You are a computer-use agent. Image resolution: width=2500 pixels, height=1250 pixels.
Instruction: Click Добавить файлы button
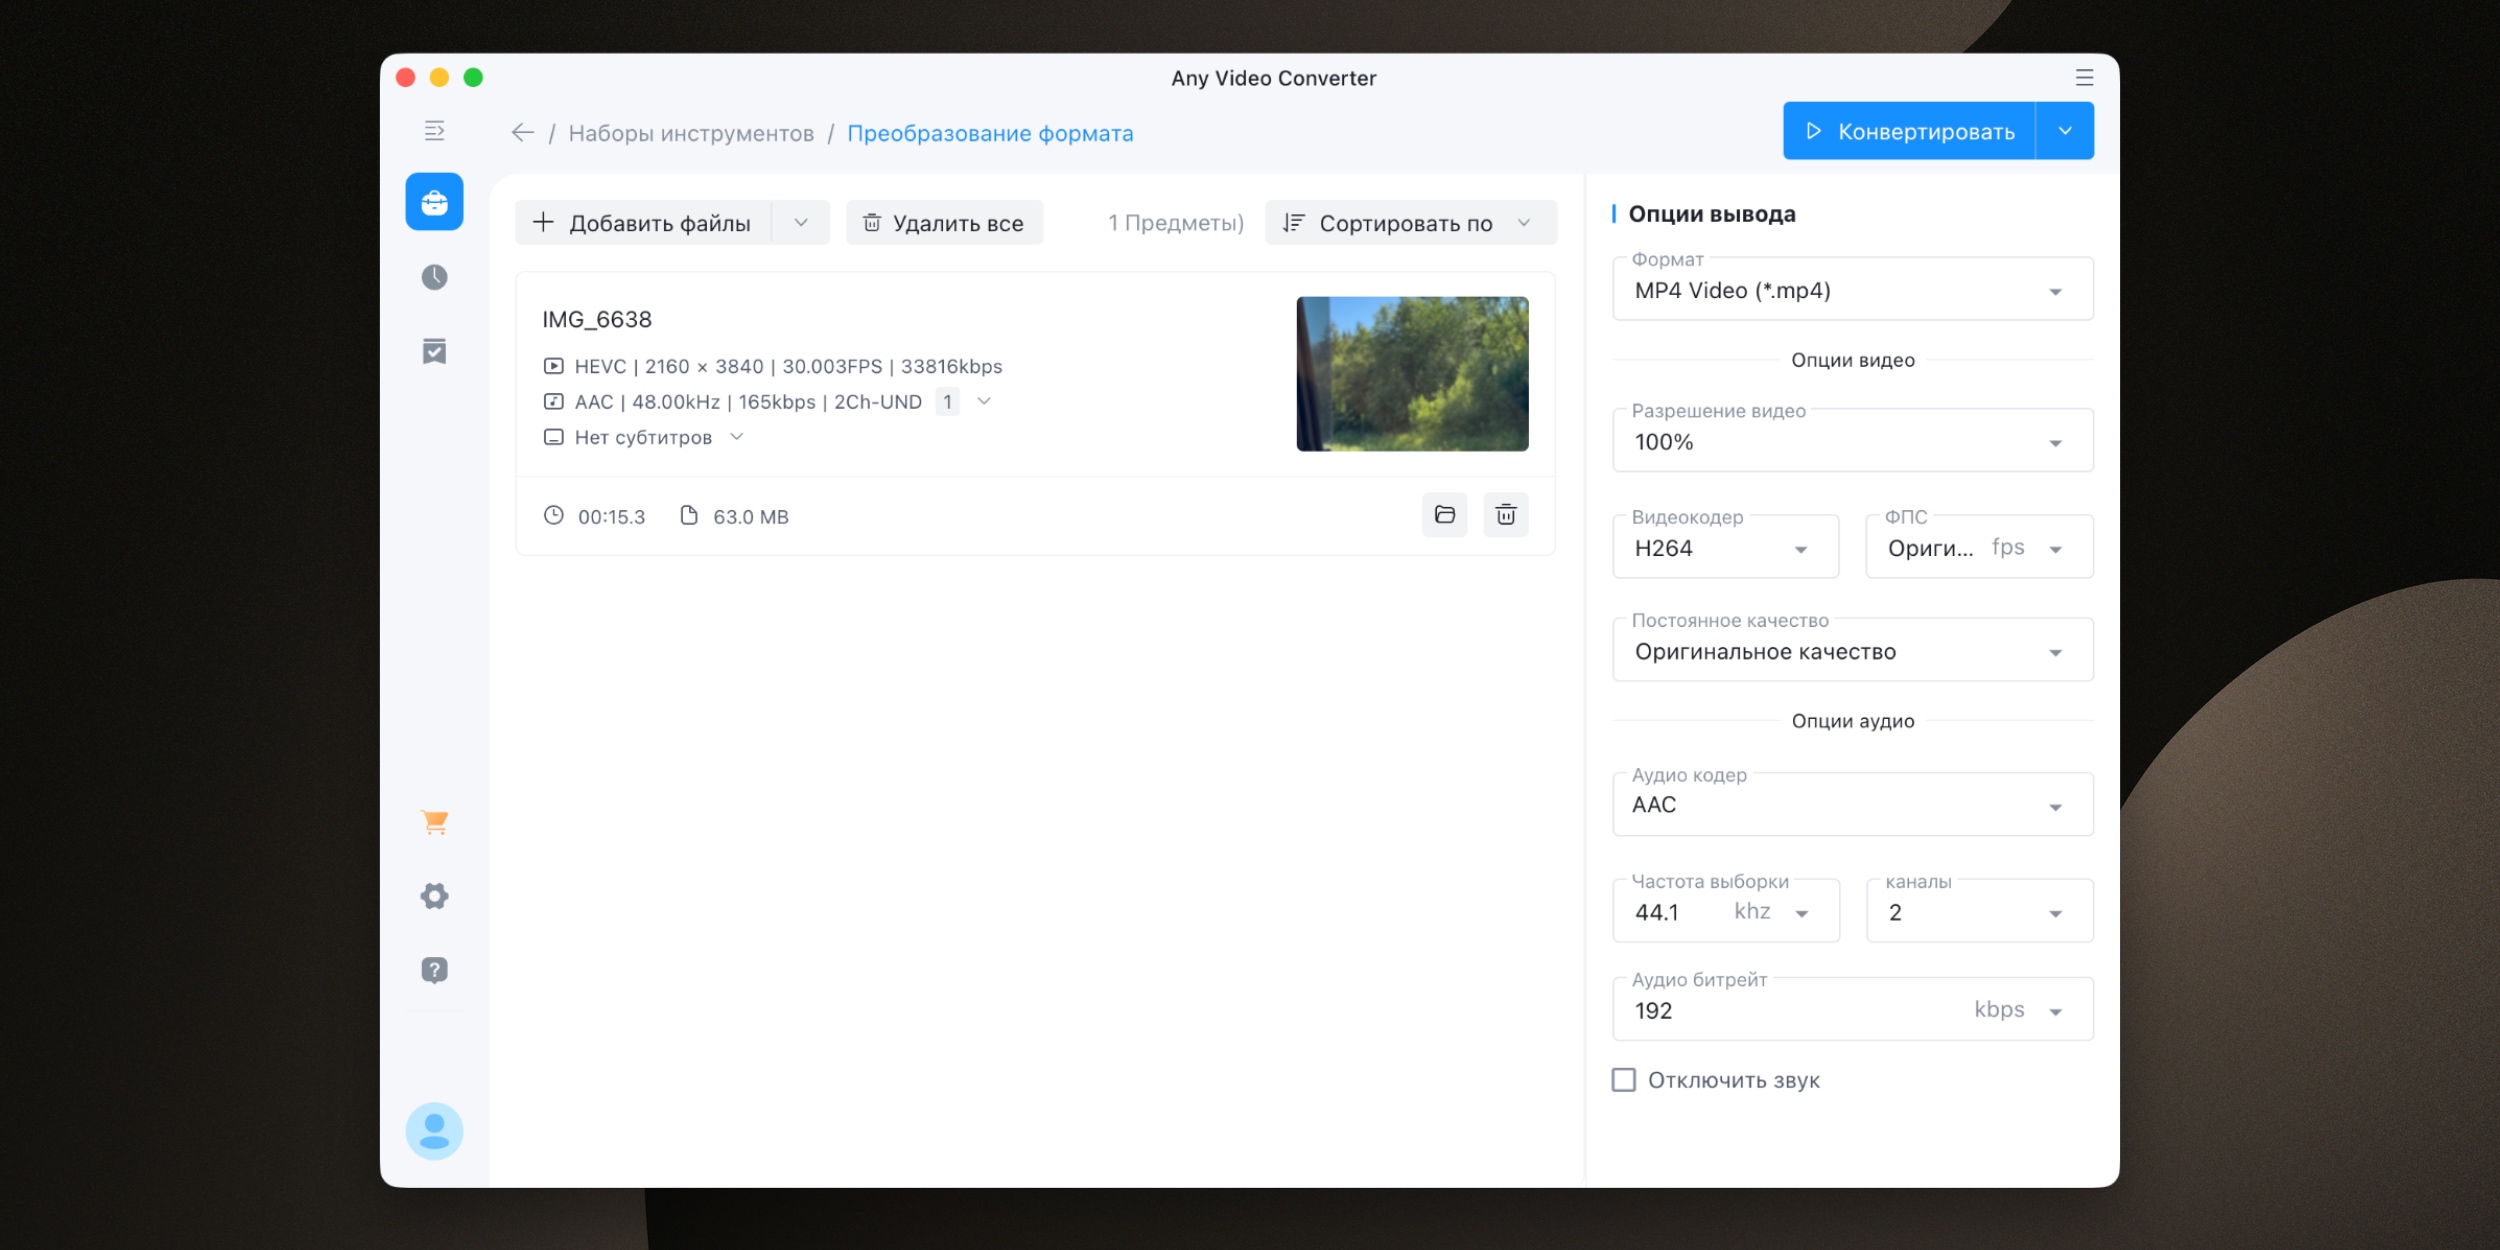coord(643,222)
